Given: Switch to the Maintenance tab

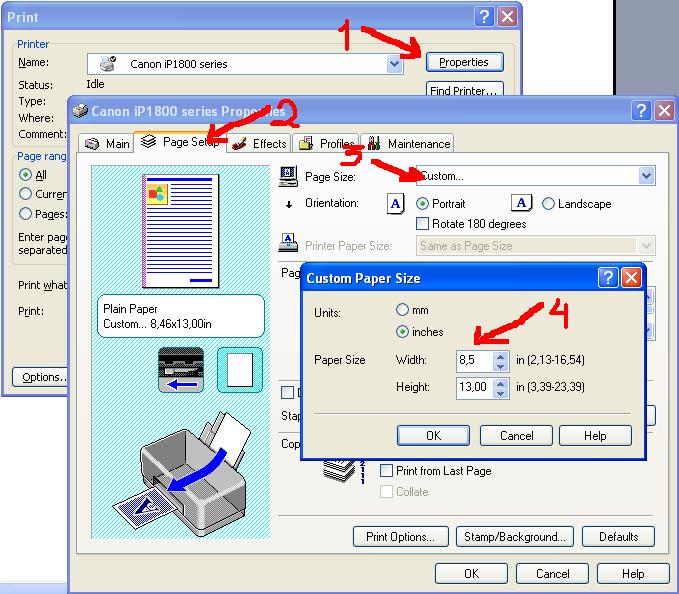Looking at the screenshot, I should point(407,143).
